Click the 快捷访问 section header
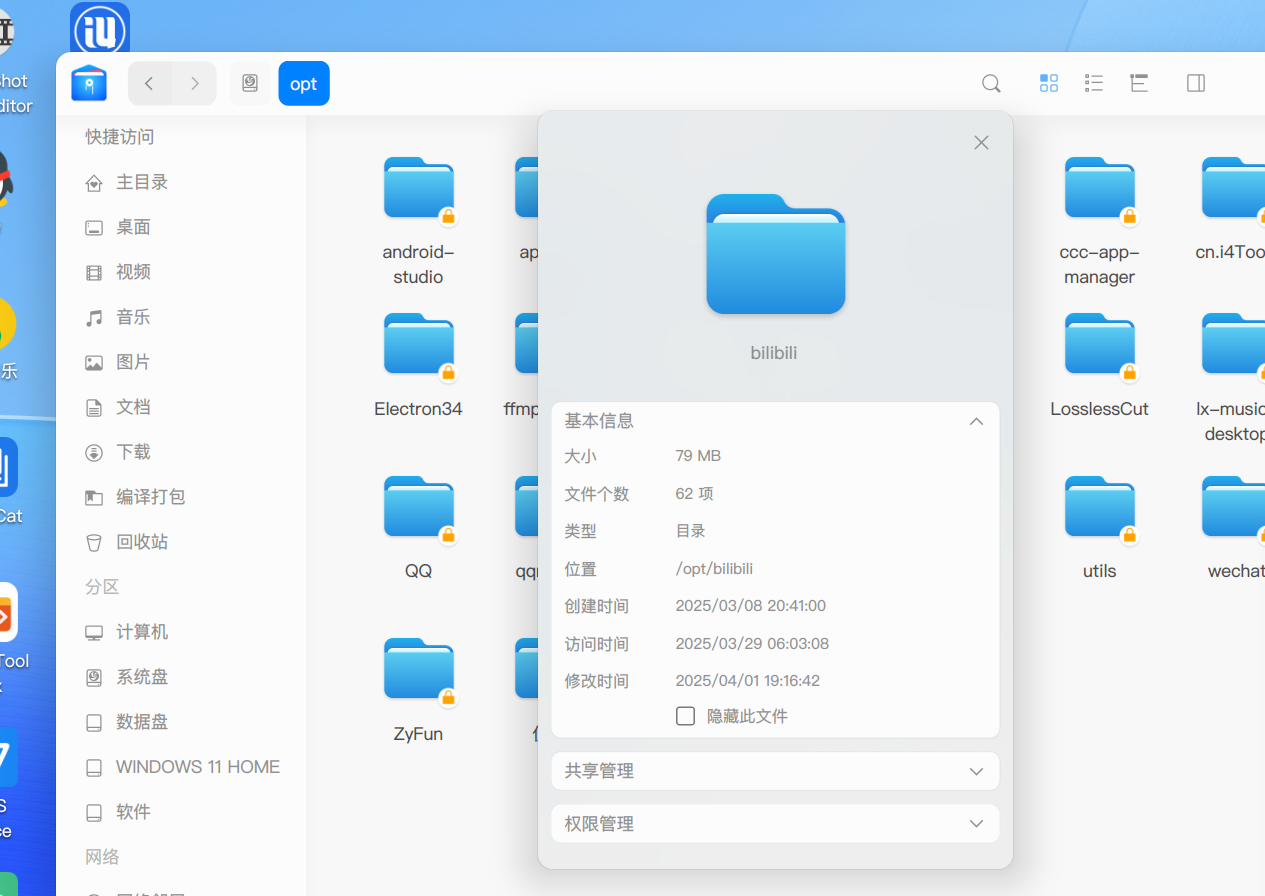The height and width of the screenshot is (896, 1265). point(119,137)
